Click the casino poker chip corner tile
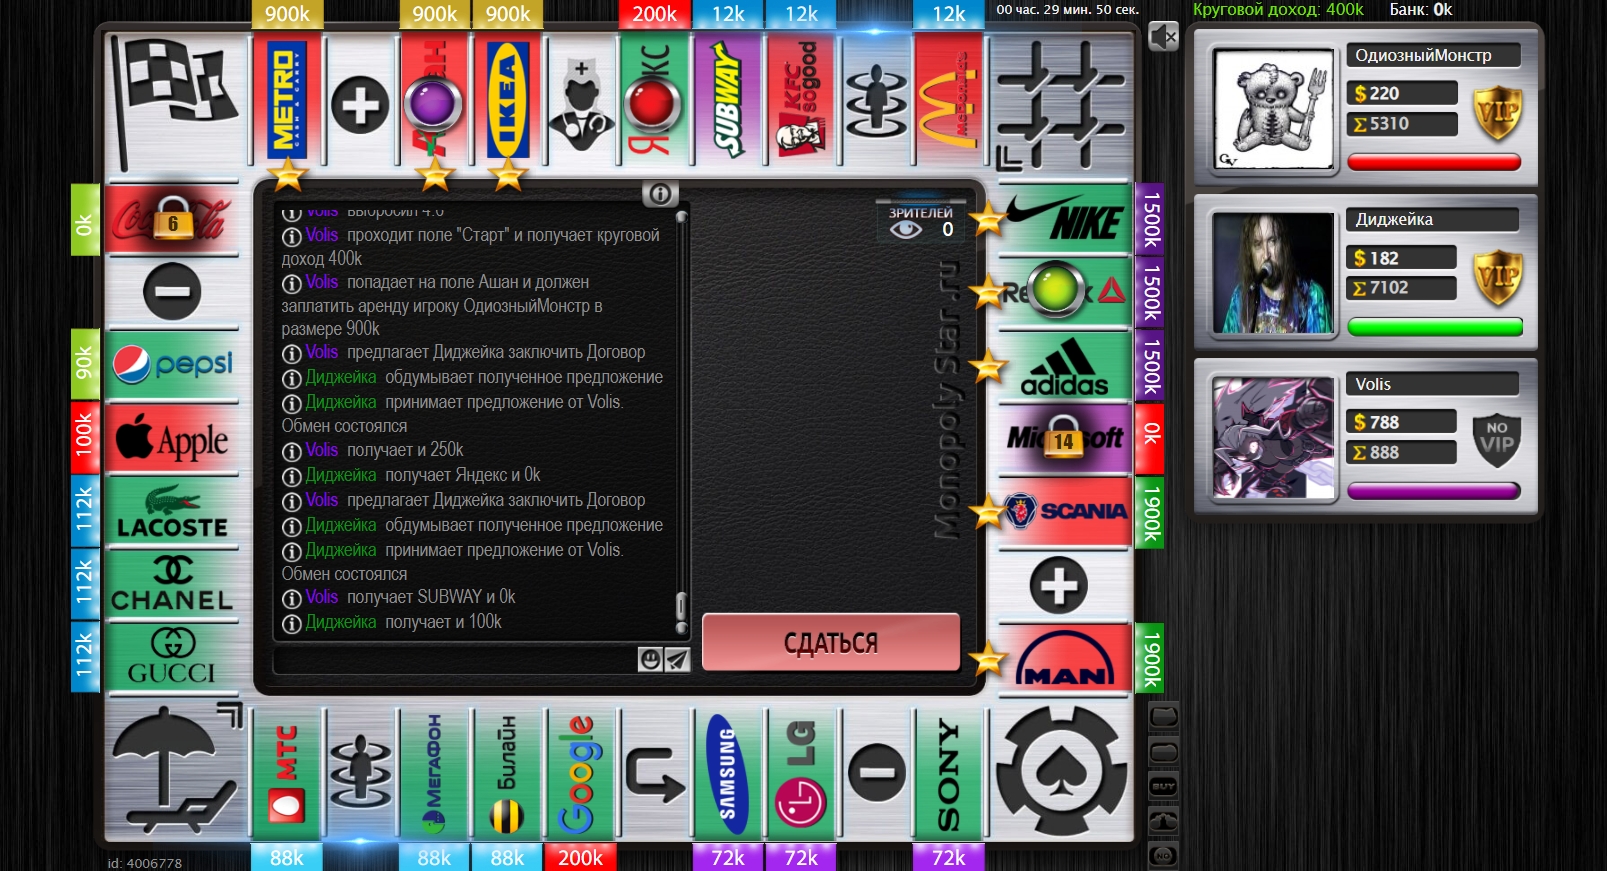Viewport: 1607px width, 871px height. point(1061,772)
